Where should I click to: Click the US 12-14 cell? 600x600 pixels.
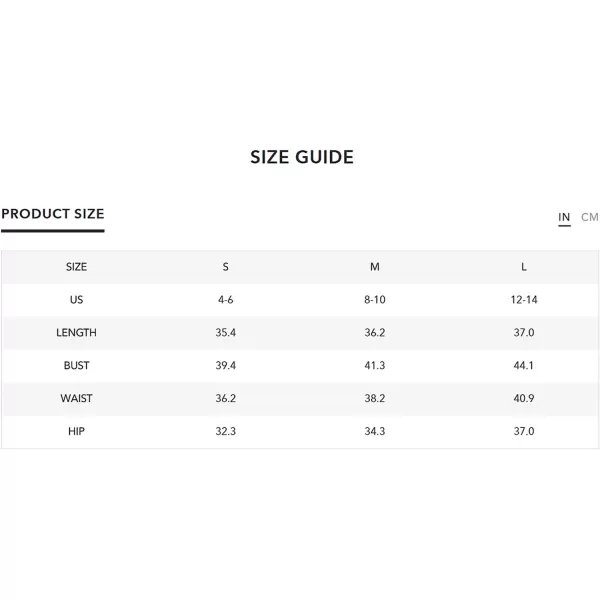click(524, 300)
